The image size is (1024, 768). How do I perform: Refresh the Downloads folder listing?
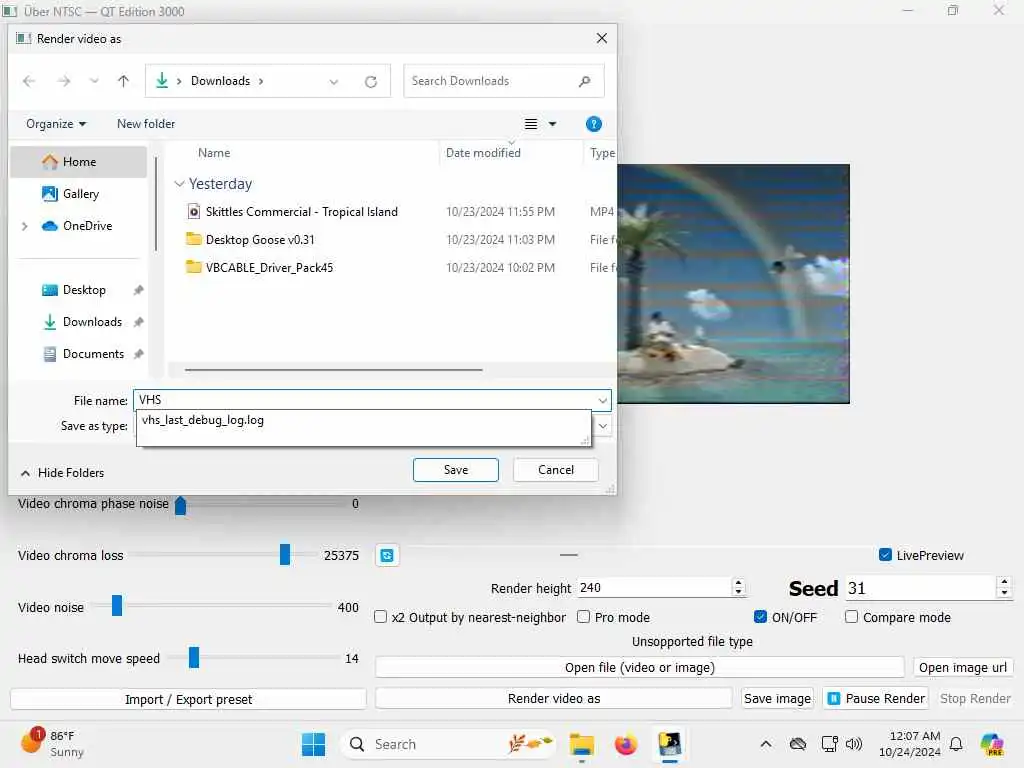371,82
